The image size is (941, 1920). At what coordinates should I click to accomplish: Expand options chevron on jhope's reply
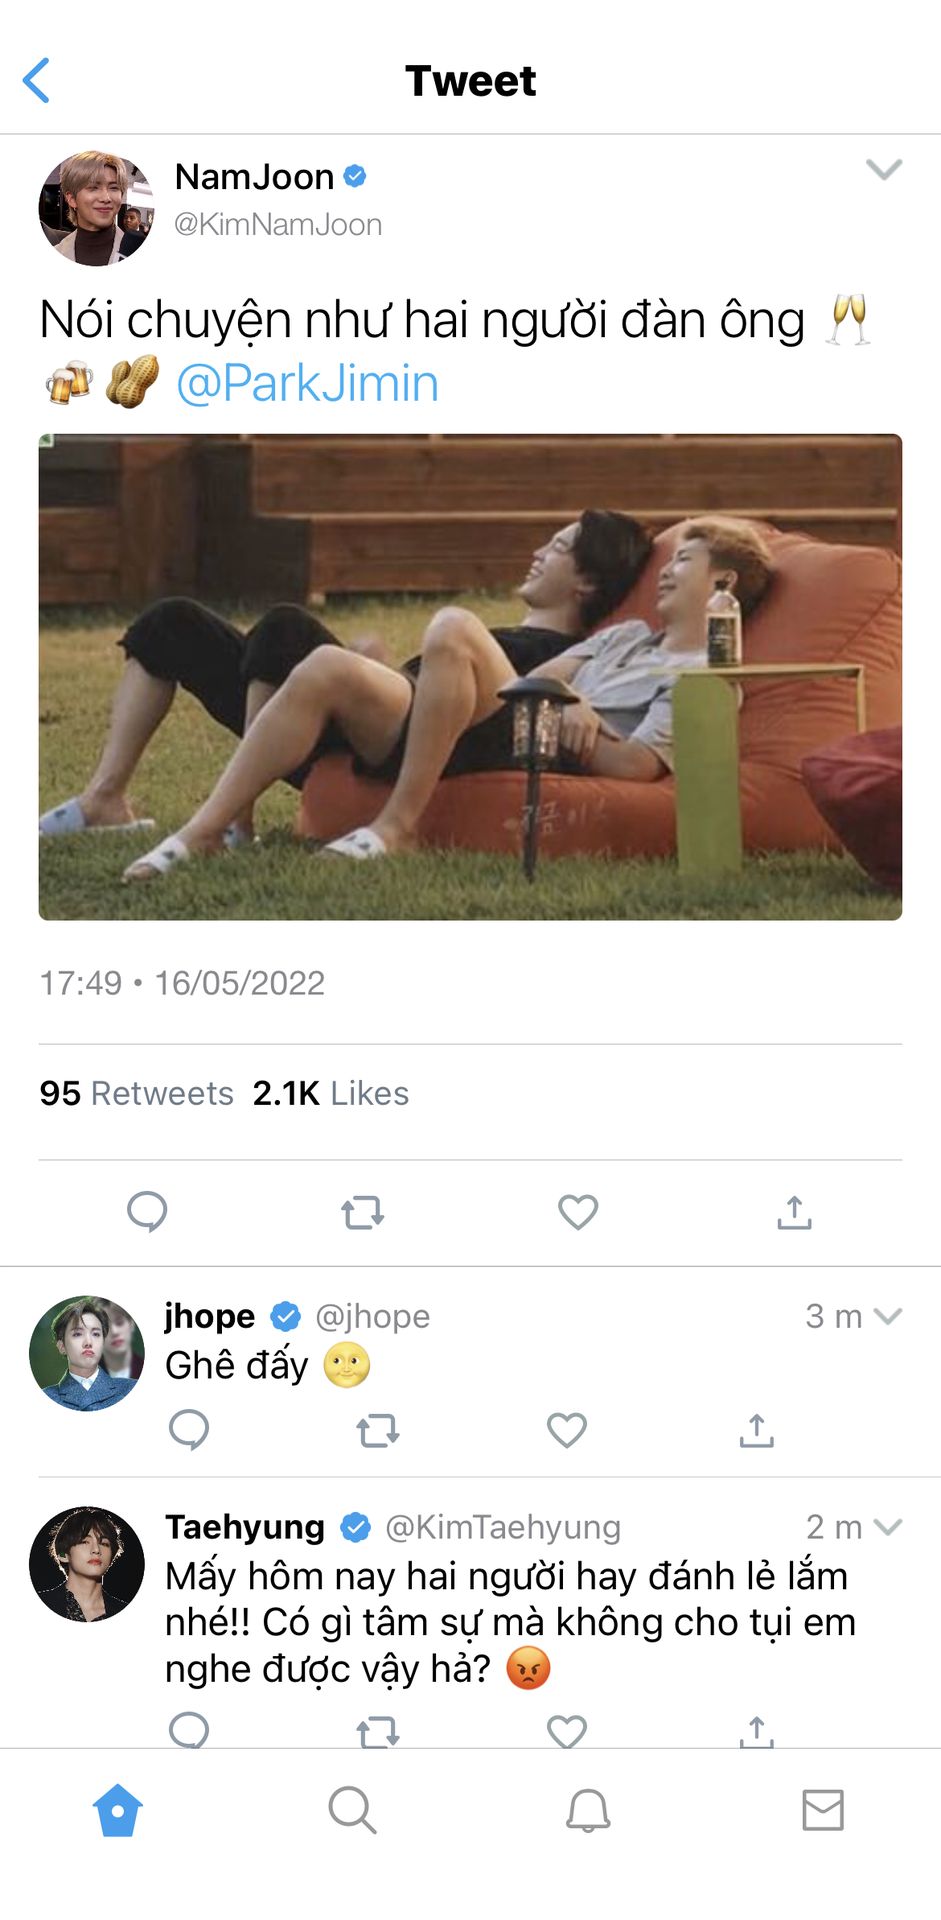pyautogui.click(x=888, y=1316)
